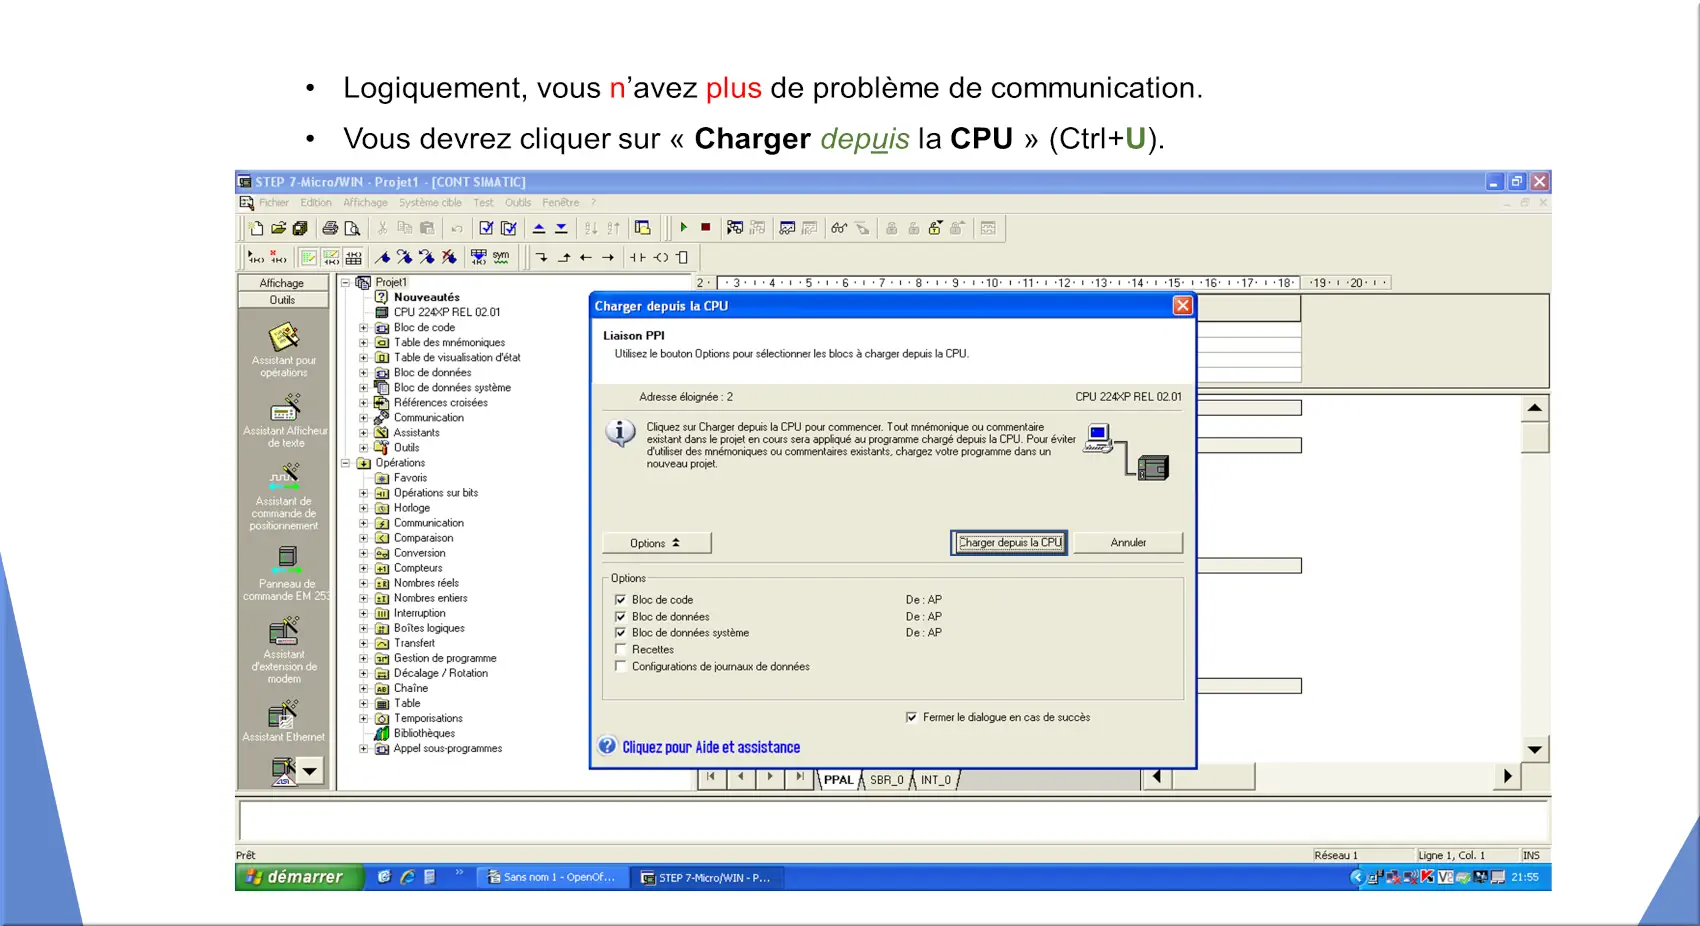Viewport: 1700px width, 926px height.
Task: Click the Options button in the dialog
Action: 656,543
